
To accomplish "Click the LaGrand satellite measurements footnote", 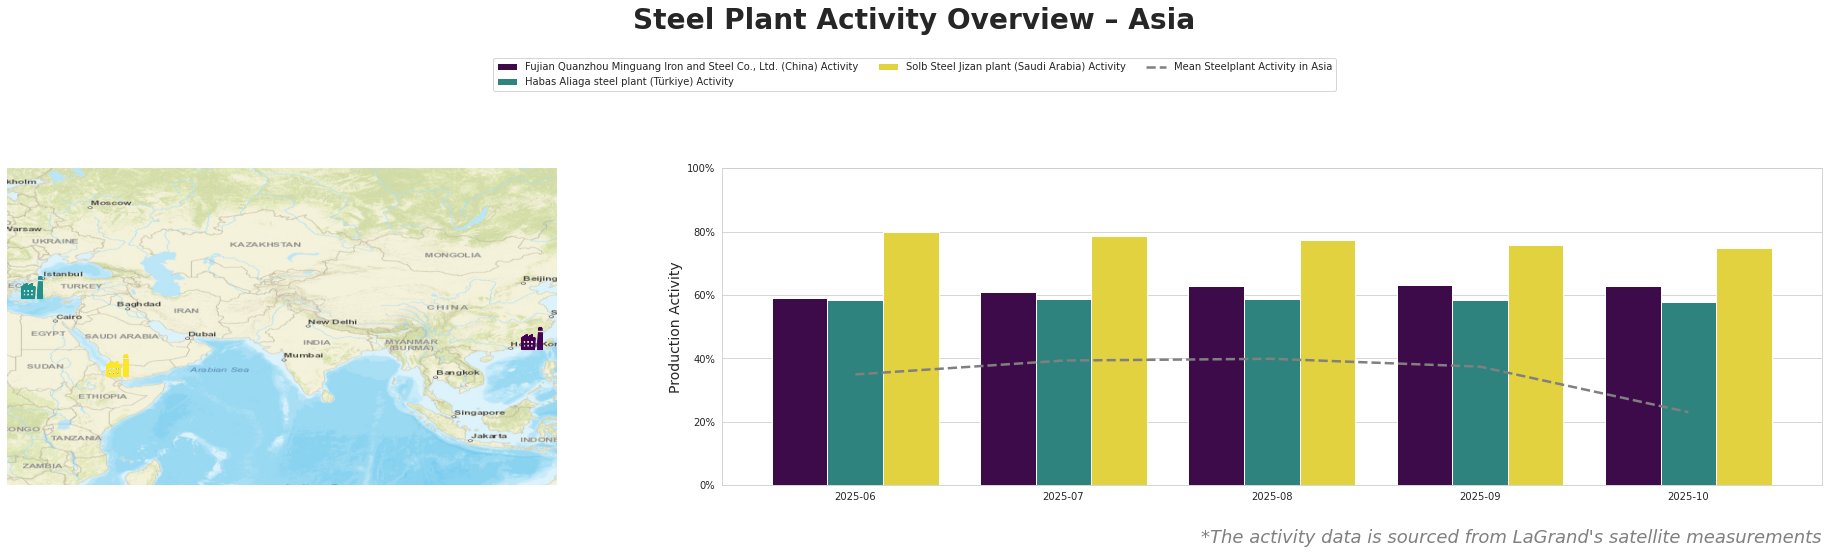I will (x=1510, y=537).
